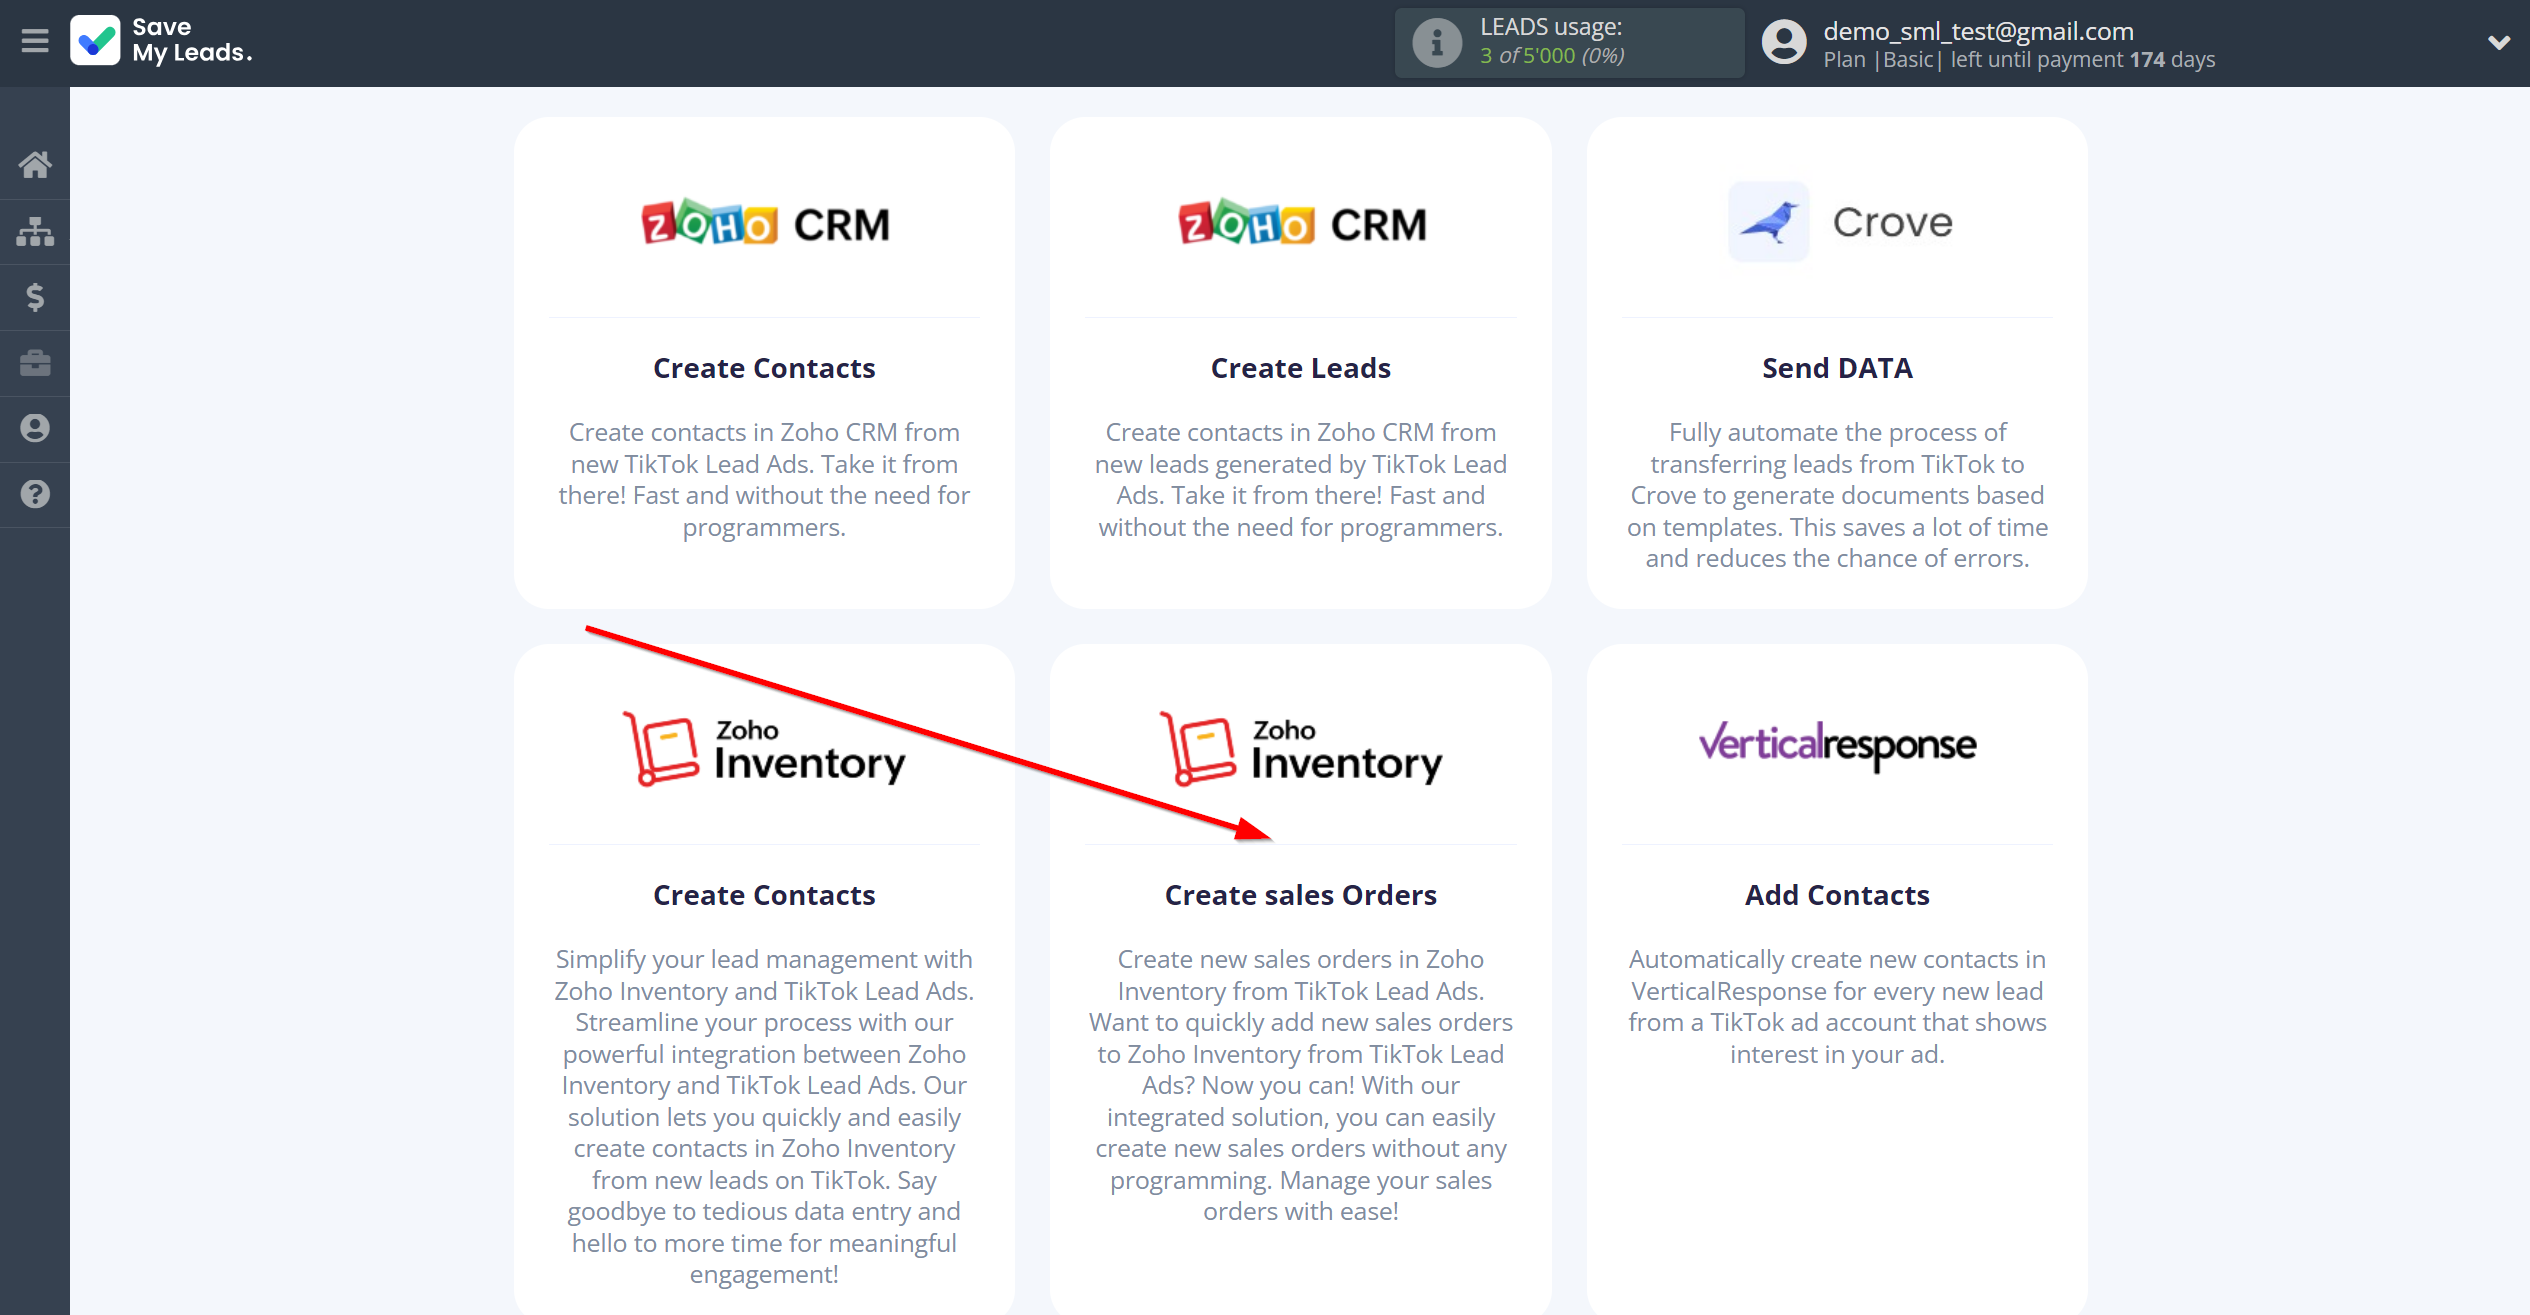Click the LEADS usage info icon
Screen dimensions: 2530x1315
[1436, 43]
